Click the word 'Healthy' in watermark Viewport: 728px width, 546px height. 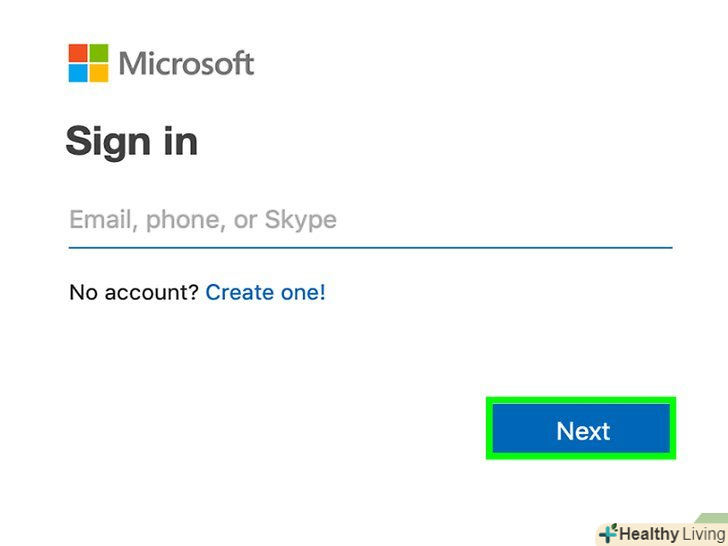click(x=650, y=534)
